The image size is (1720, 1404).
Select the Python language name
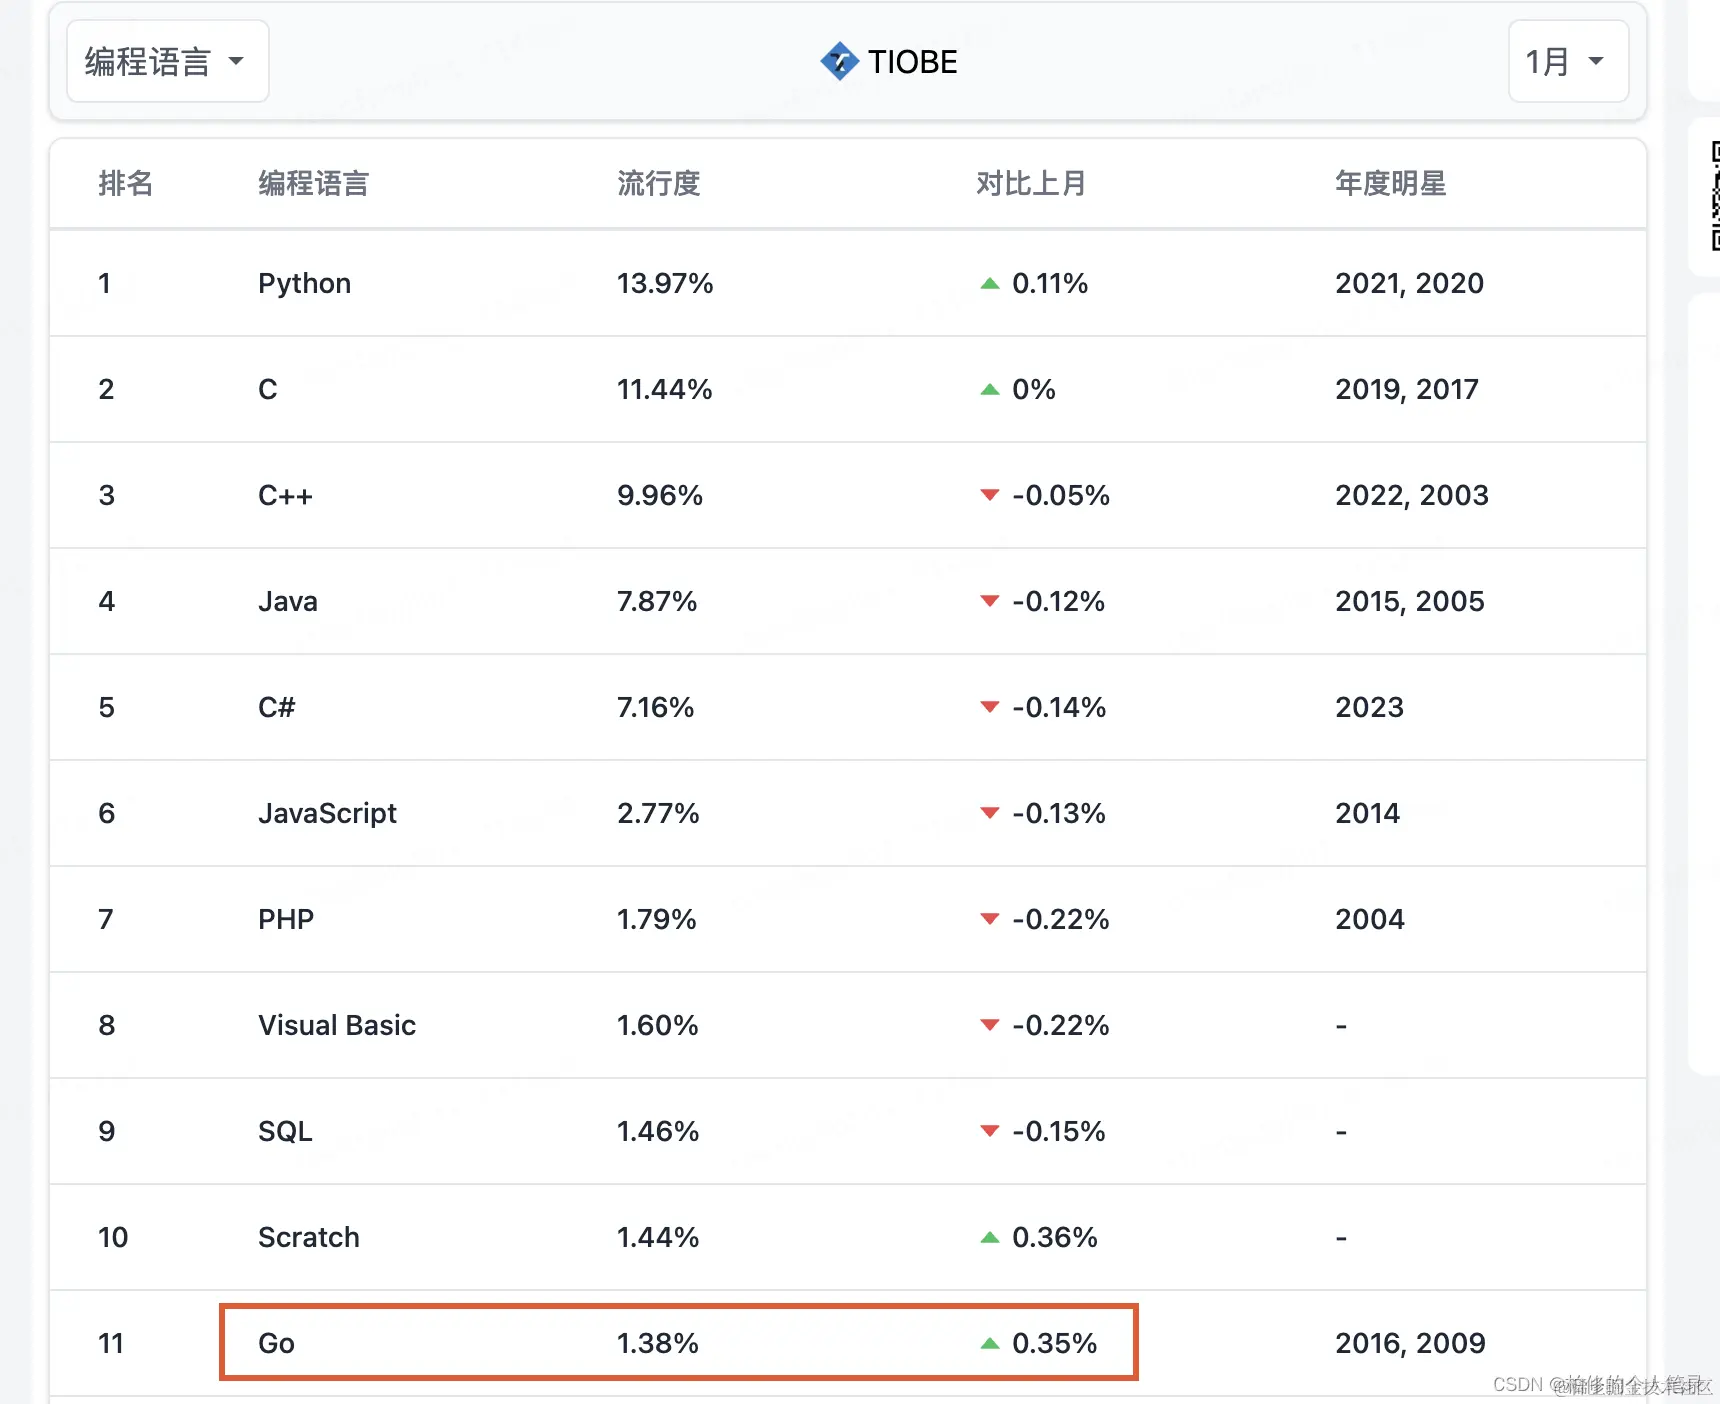305,284
